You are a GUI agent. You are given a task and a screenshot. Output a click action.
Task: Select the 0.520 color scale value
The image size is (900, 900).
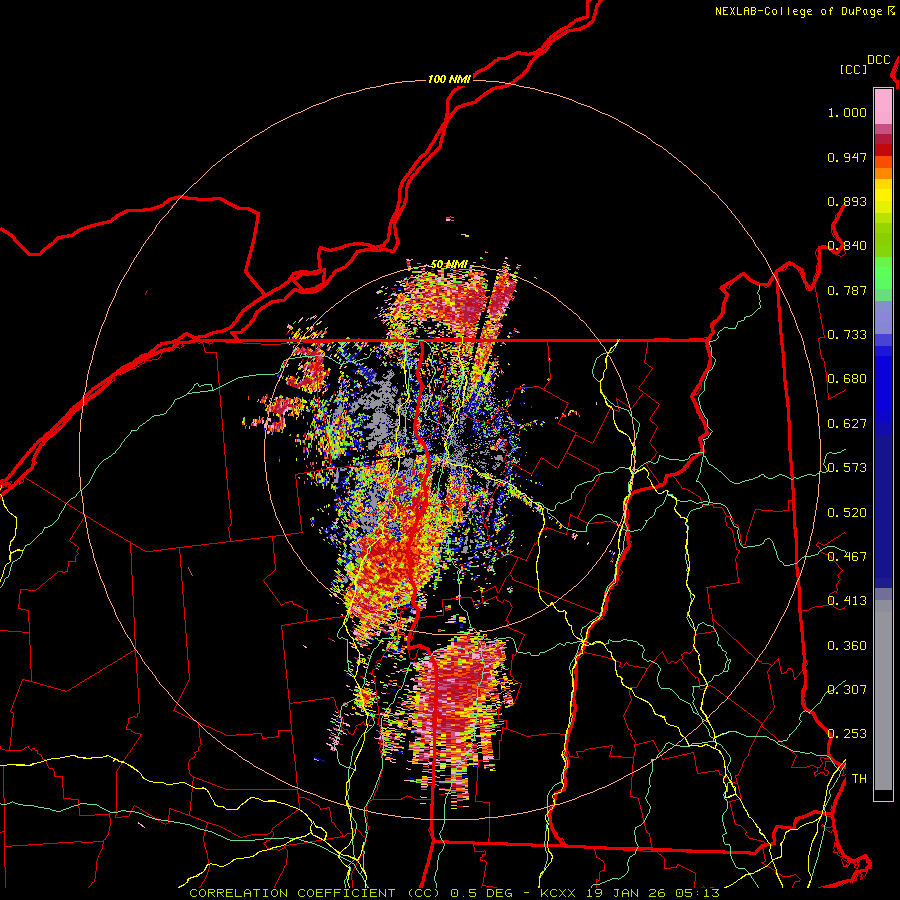(x=847, y=513)
